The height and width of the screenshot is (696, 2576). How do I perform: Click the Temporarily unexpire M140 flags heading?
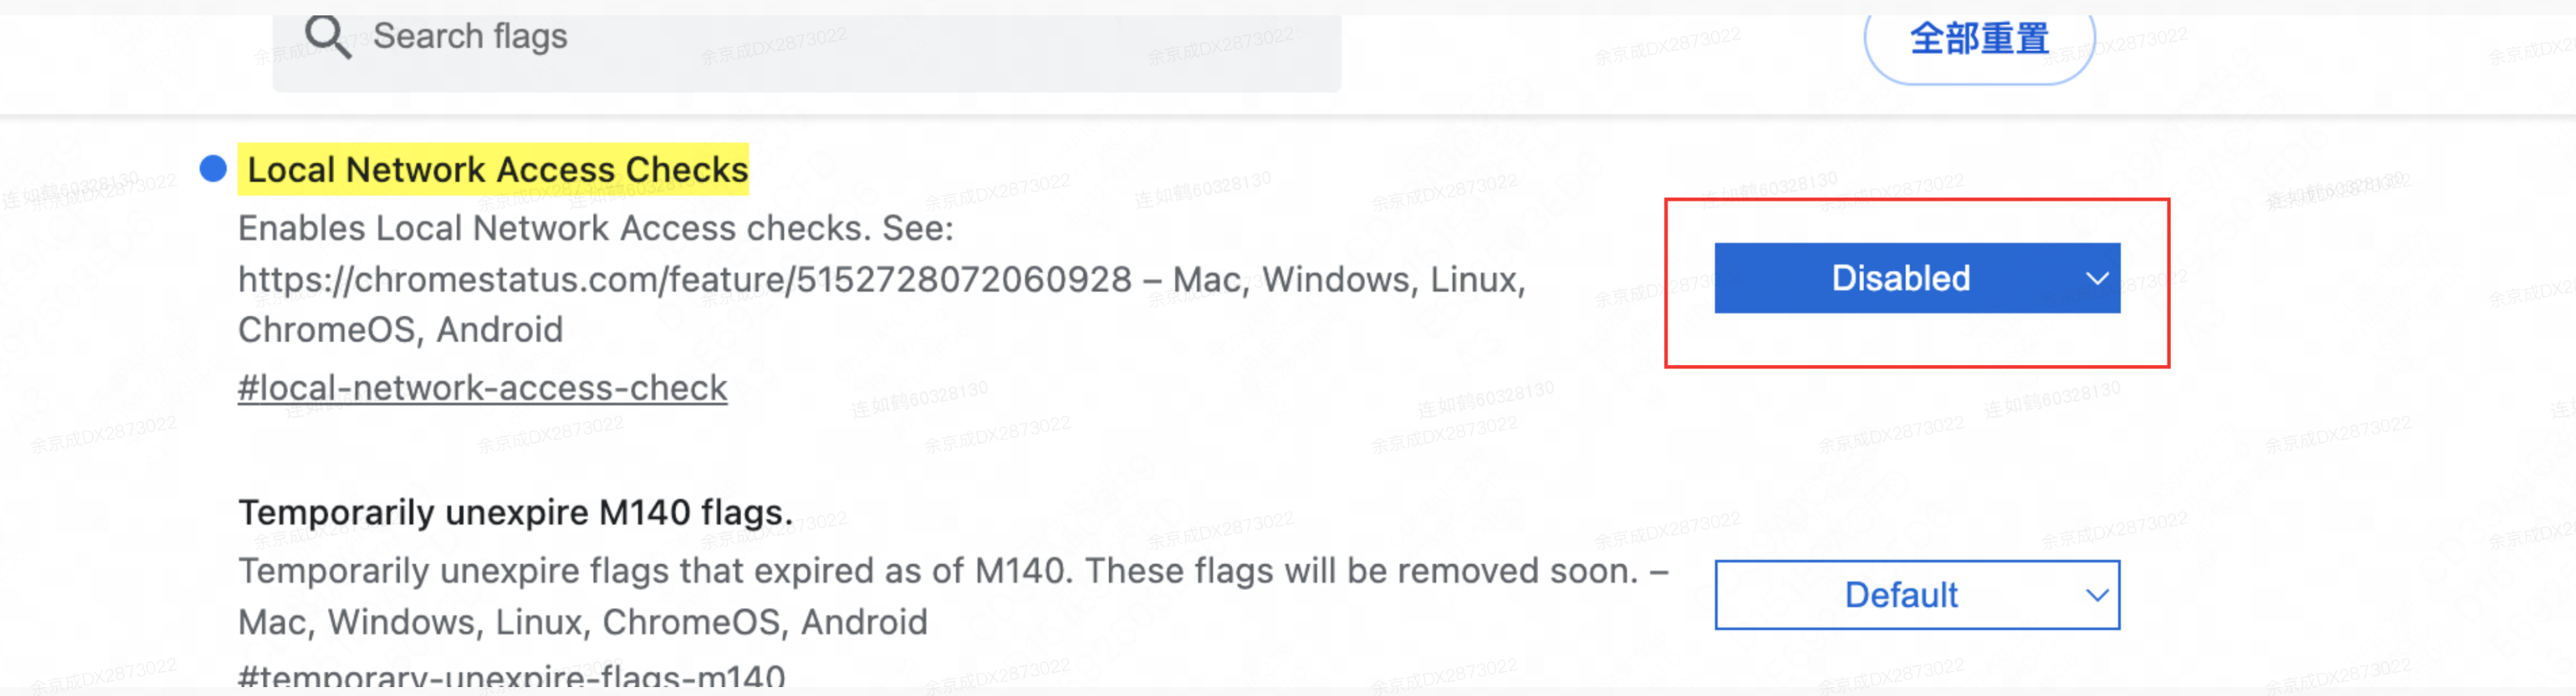(515, 513)
